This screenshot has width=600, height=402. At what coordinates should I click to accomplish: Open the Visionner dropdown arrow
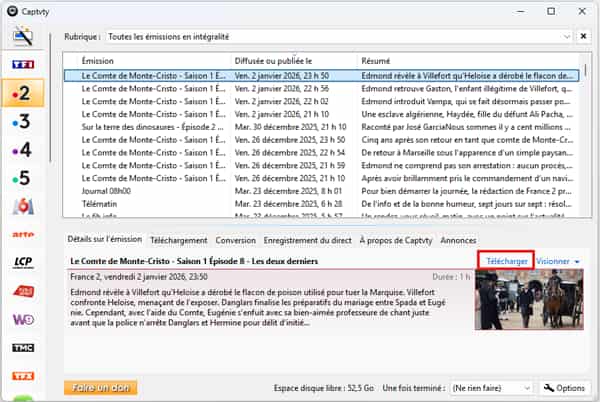[578, 261]
